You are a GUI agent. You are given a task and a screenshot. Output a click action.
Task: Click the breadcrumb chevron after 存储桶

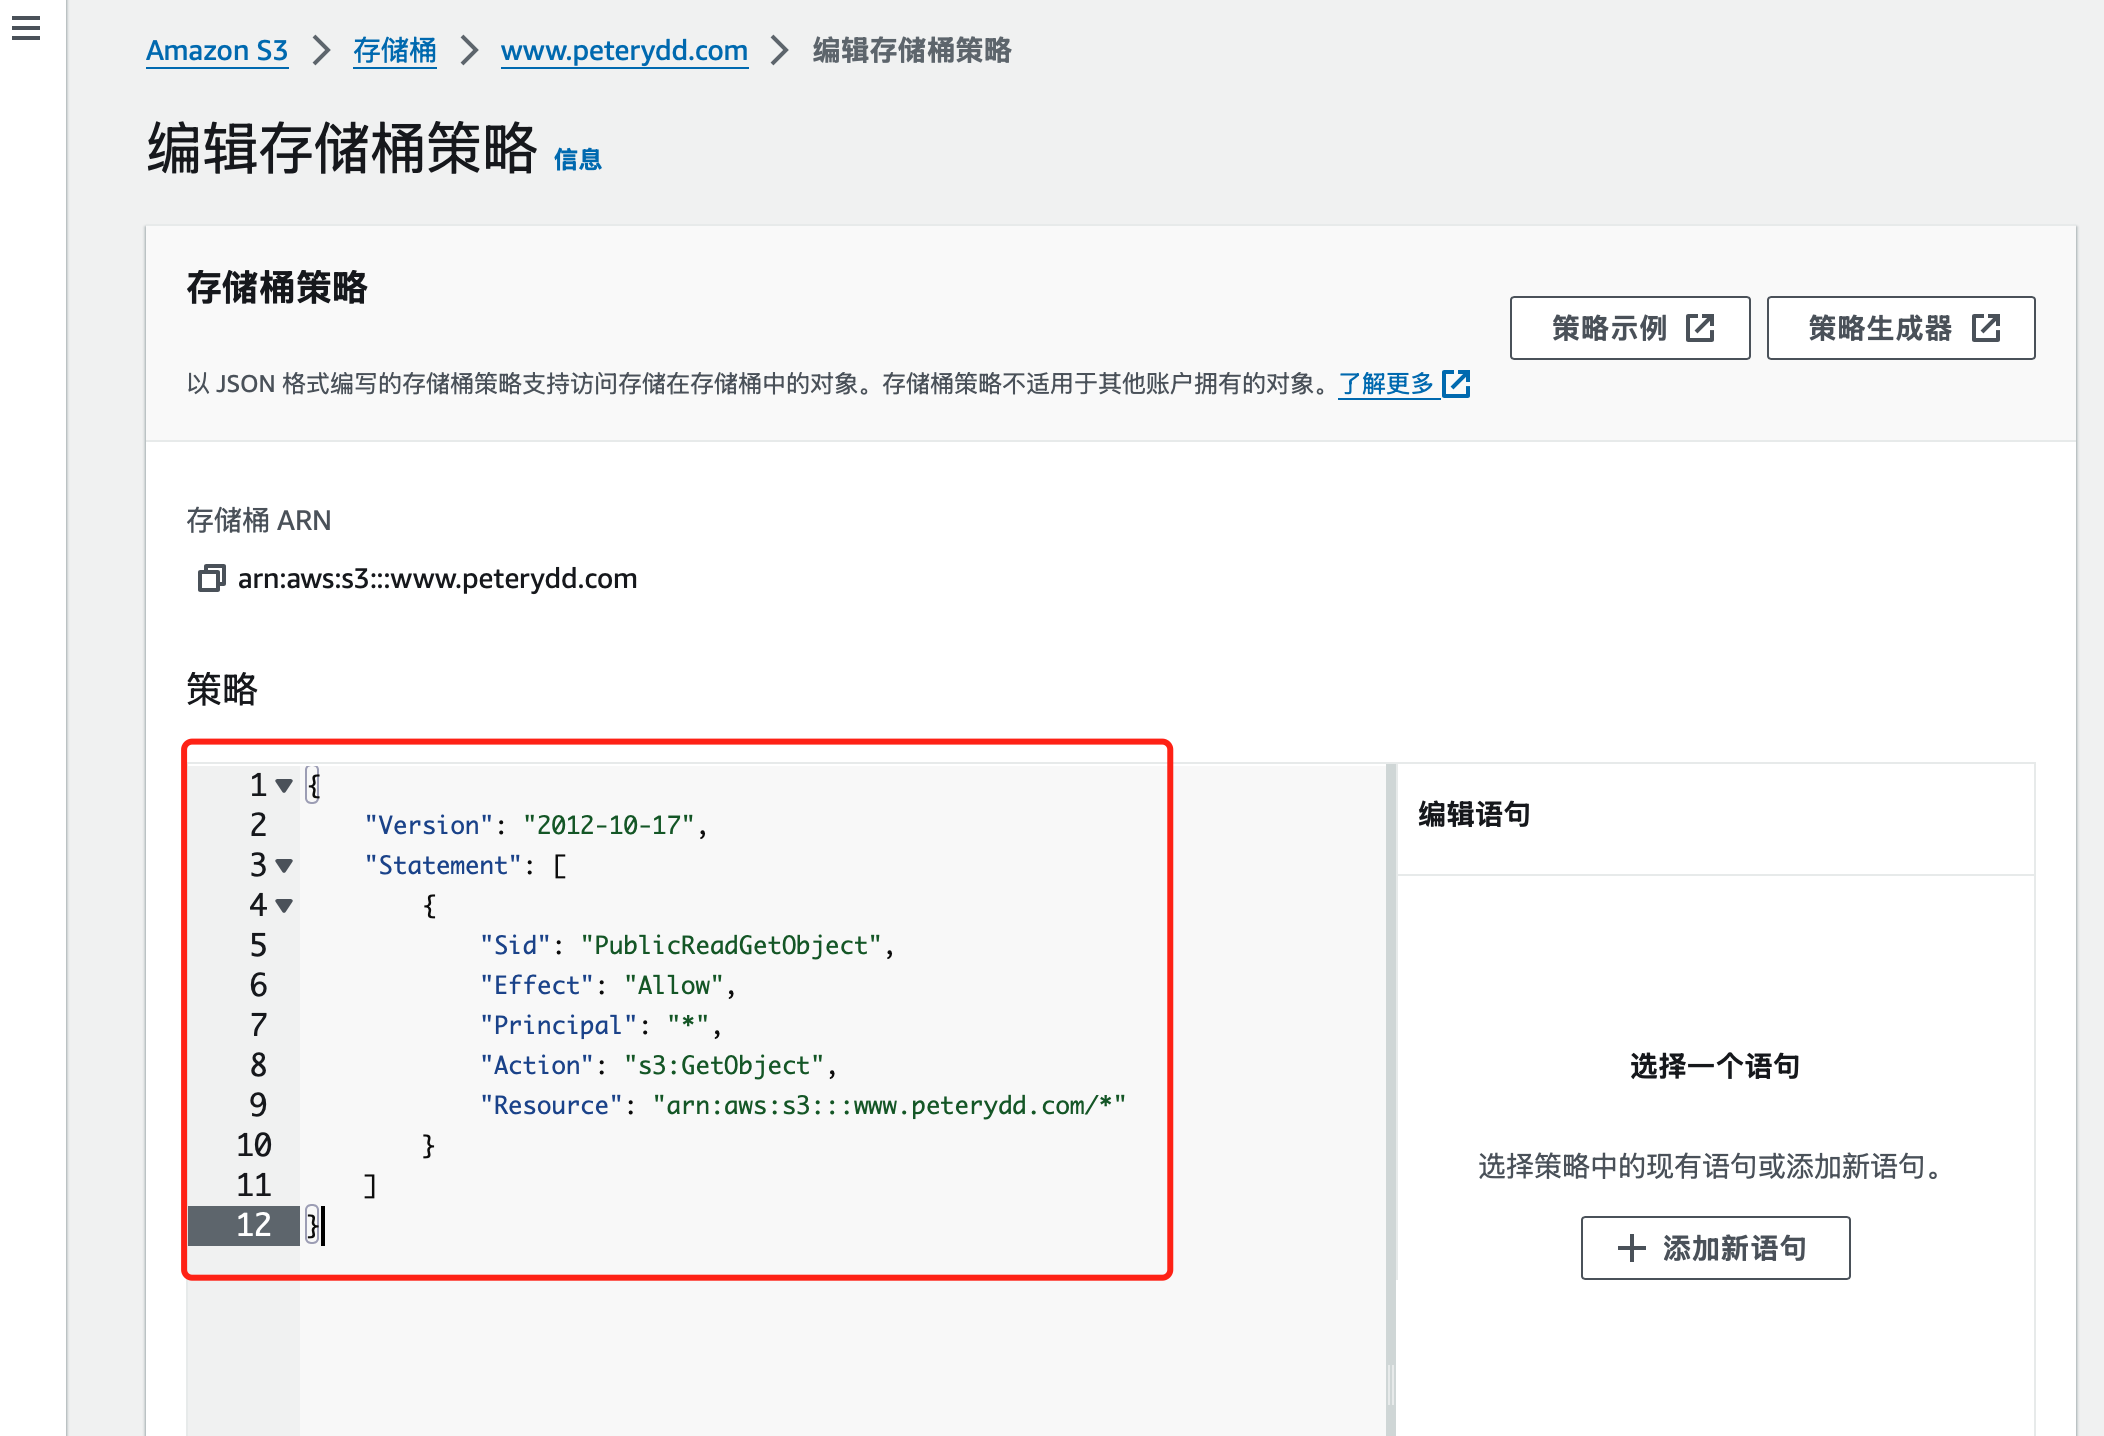click(469, 50)
